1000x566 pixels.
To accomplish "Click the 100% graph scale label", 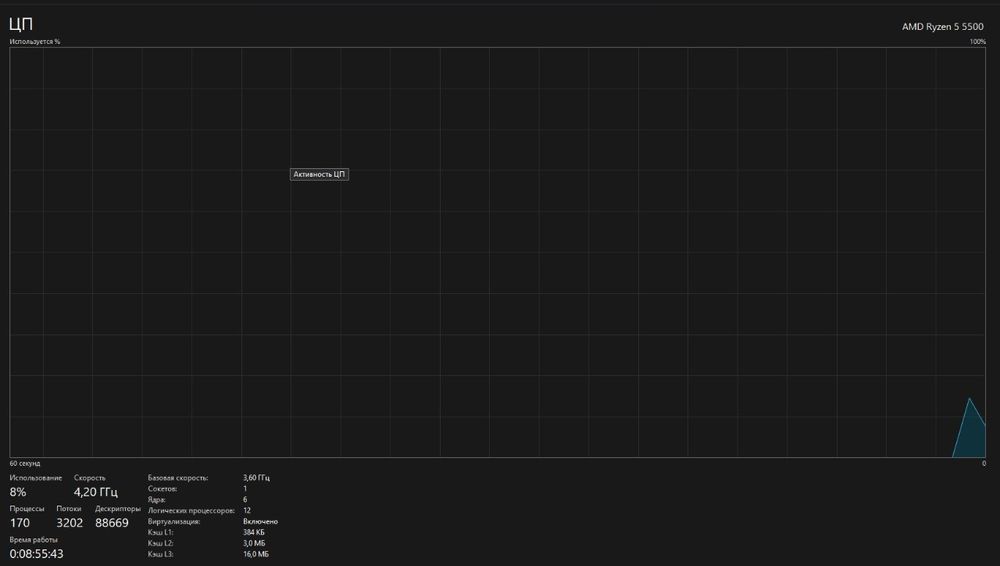I will (x=977, y=41).
